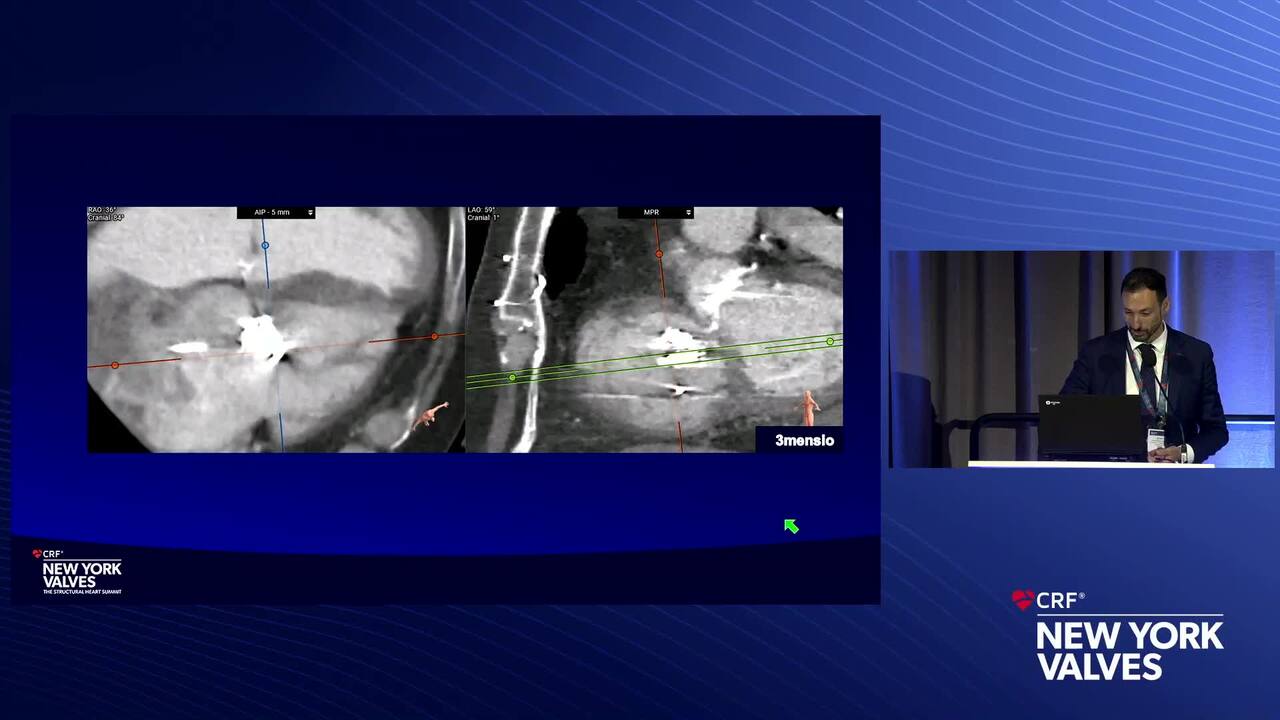Open the MPR view mode dropdown
The width and height of the screenshot is (1280, 720).
pos(655,213)
